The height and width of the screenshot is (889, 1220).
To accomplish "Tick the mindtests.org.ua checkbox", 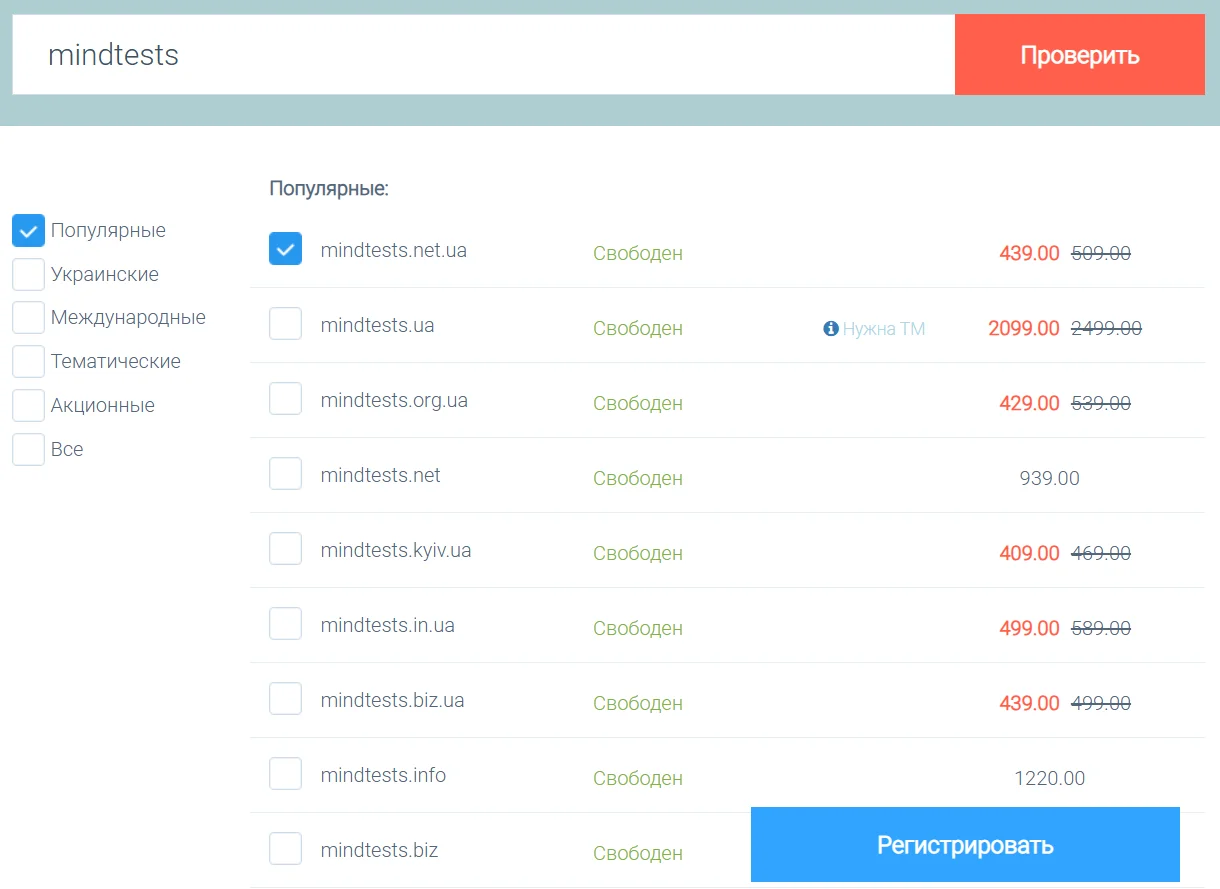I will (x=286, y=399).
